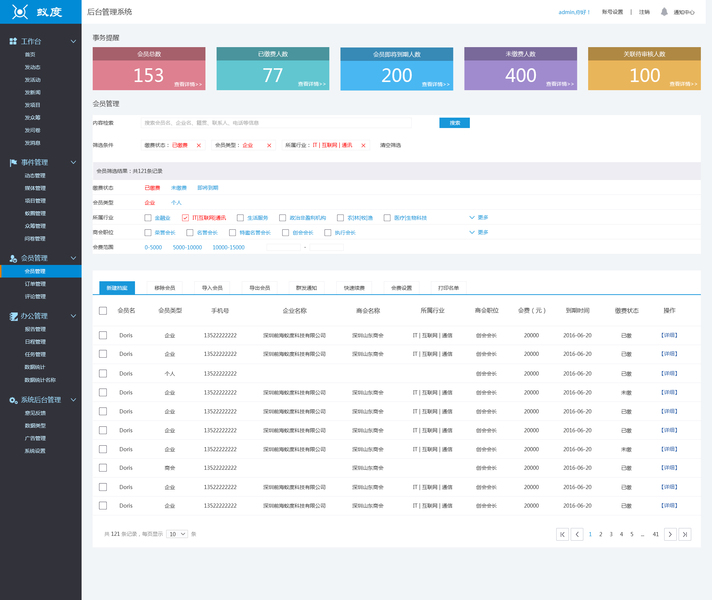Check the 农|林|牧|渔 industry checkbox

[x=340, y=218]
